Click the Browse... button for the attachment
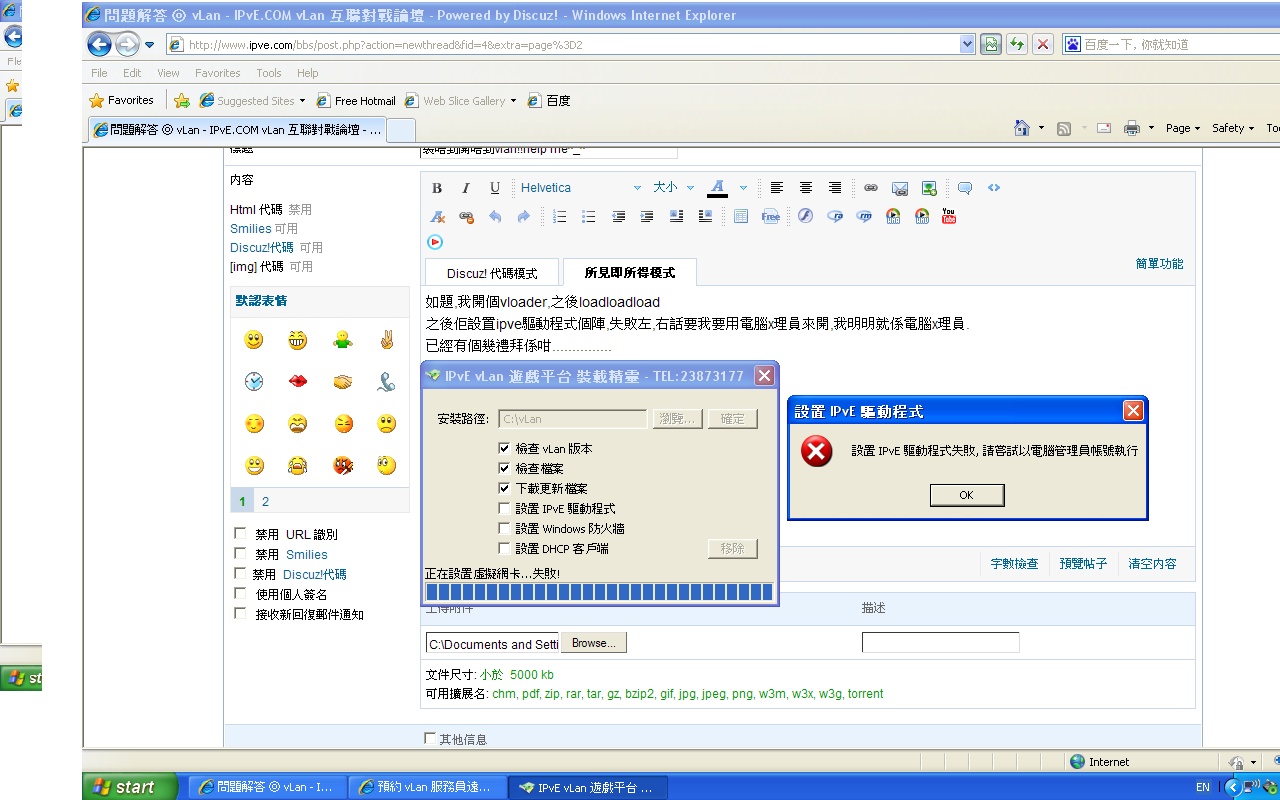Viewport: 1280px width, 800px height. (x=594, y=643)
